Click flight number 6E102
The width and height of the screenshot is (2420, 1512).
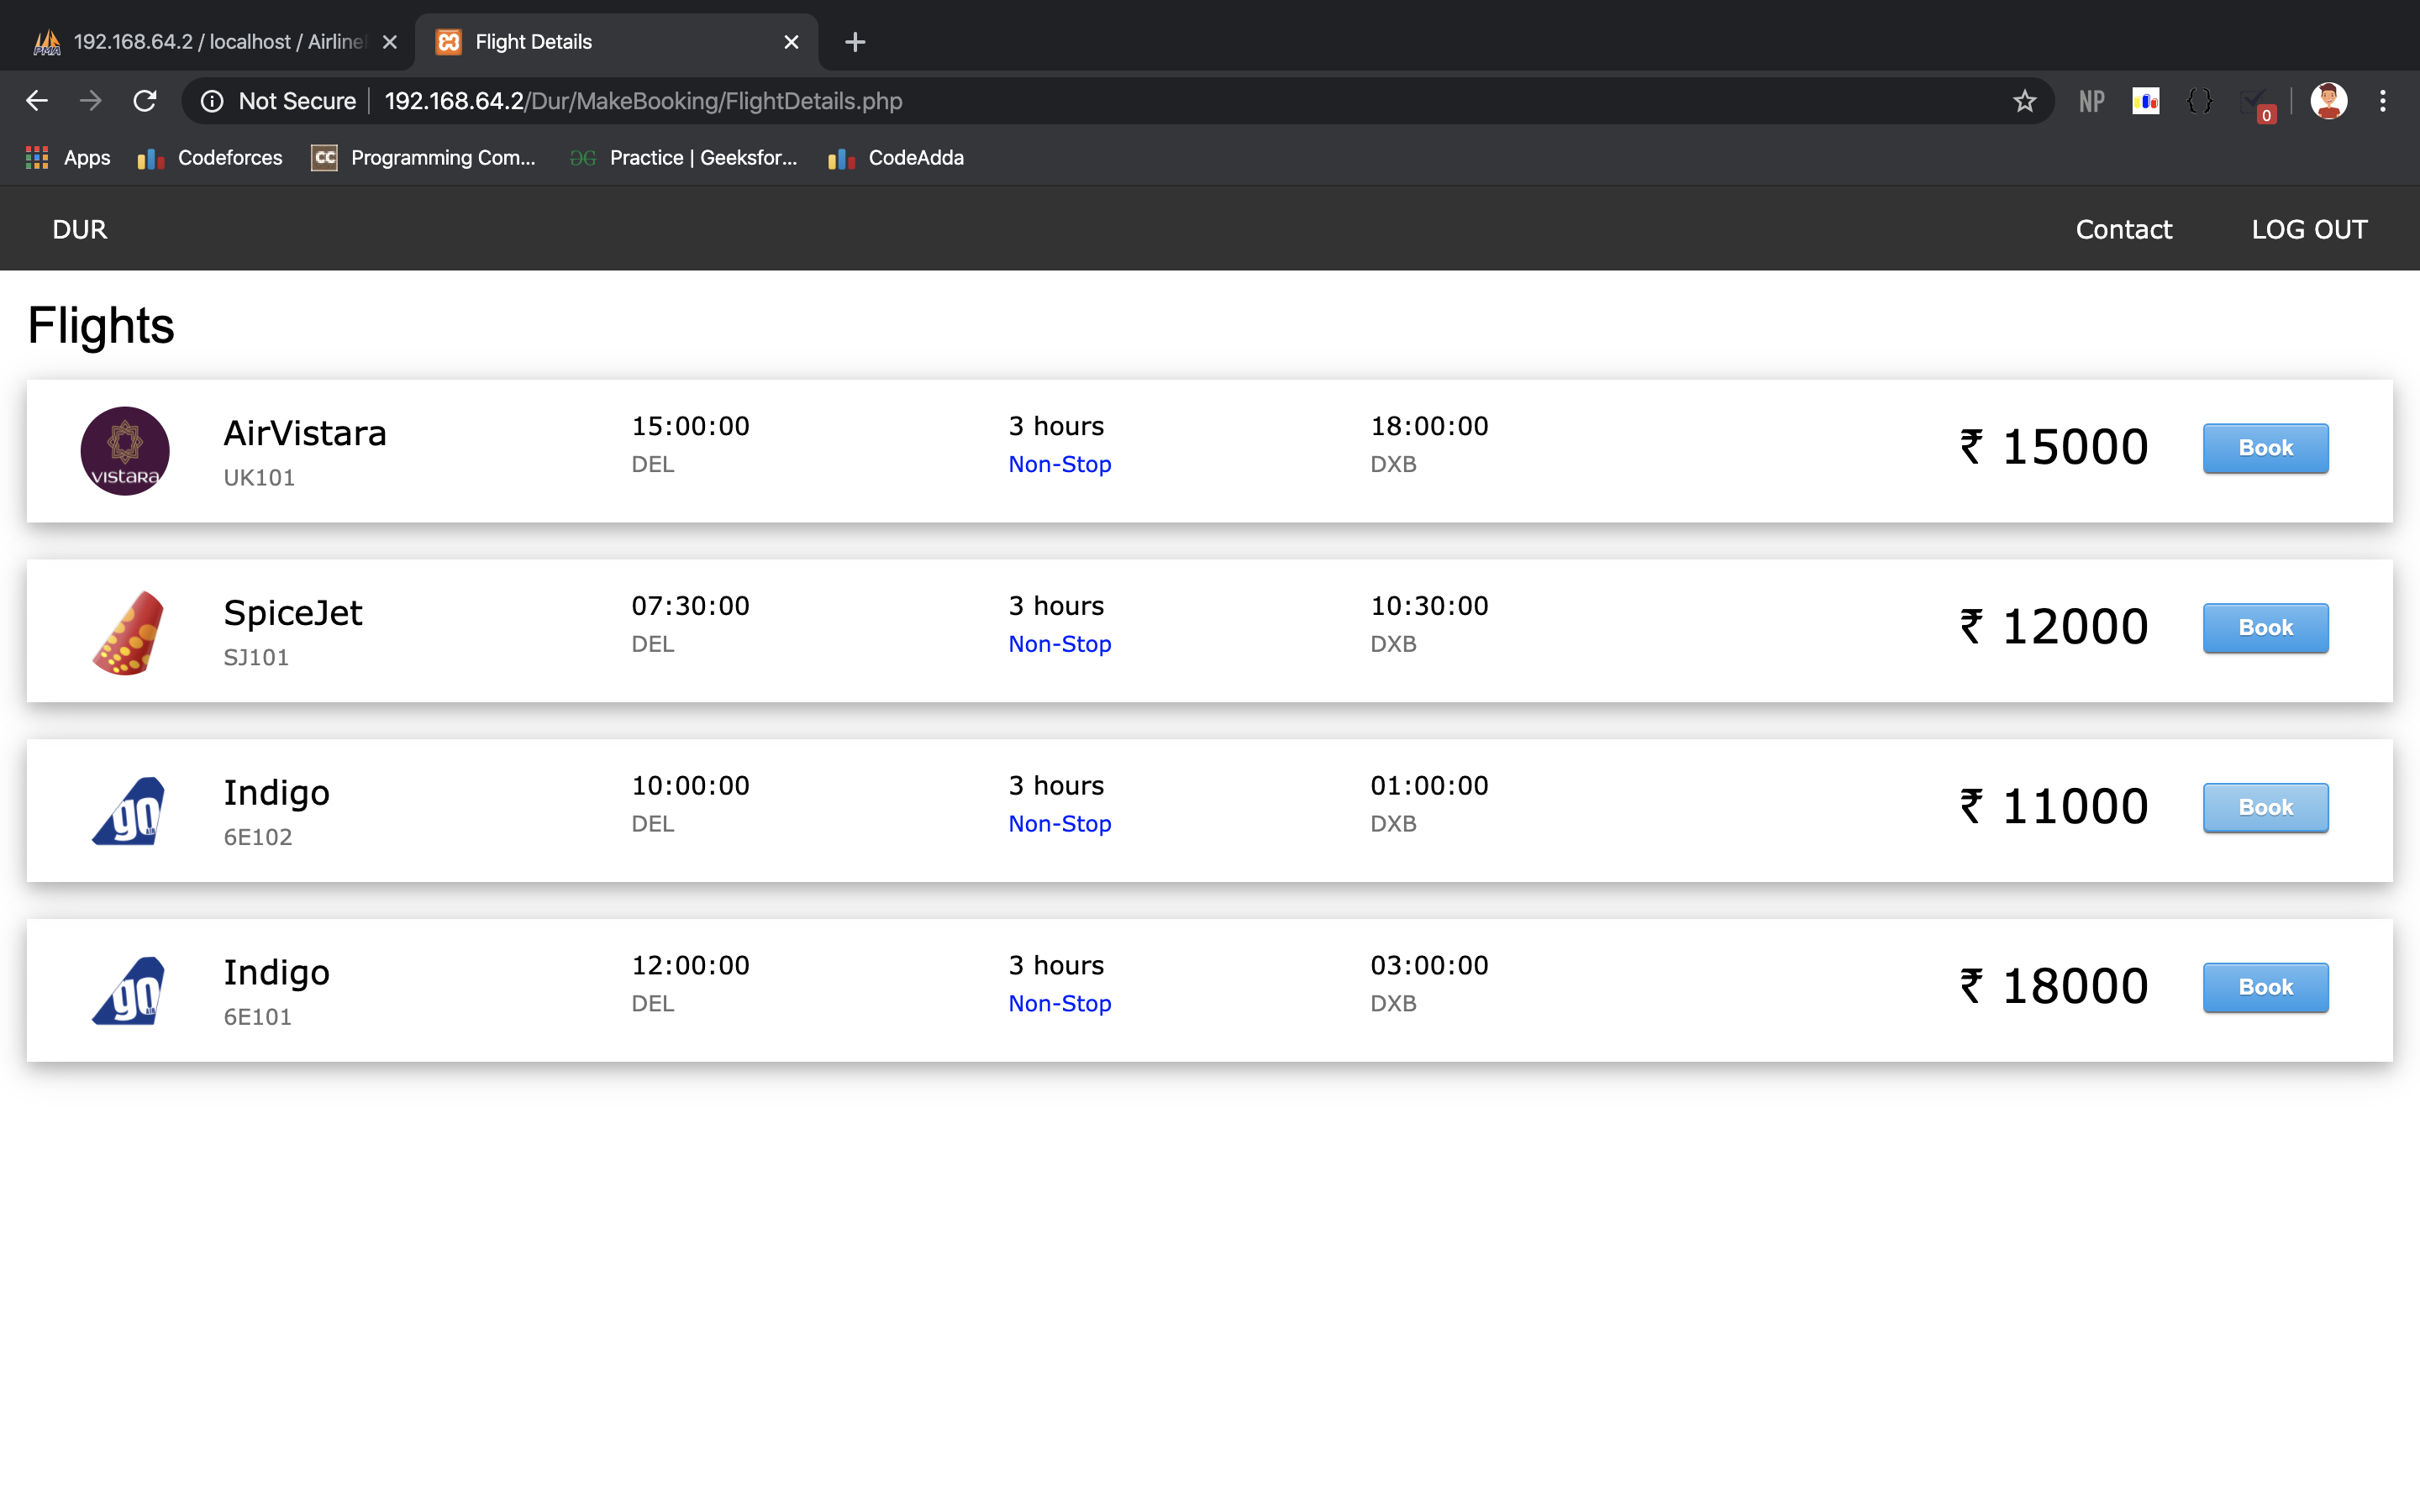click(258, 837)
